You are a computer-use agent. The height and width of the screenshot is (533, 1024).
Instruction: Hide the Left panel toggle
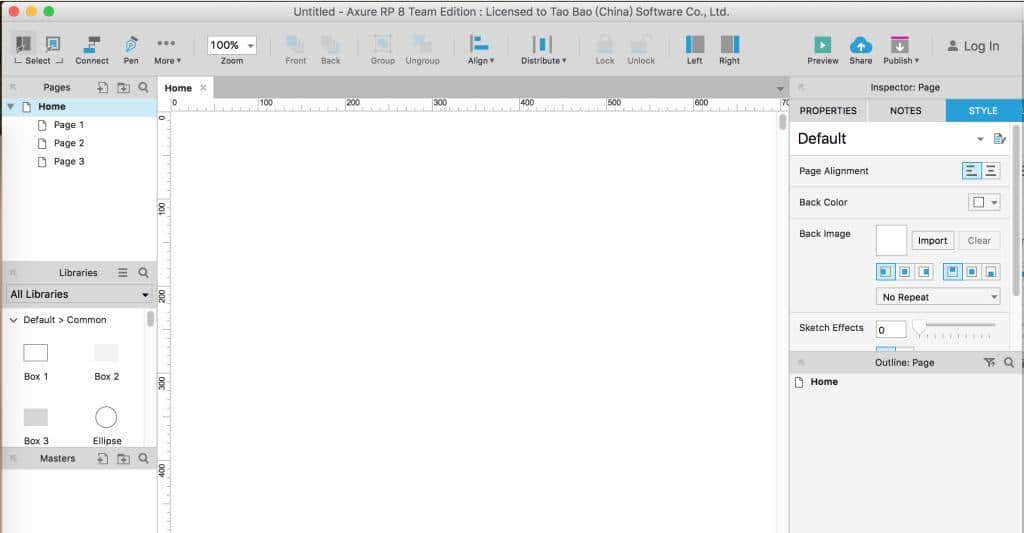click(694, 46)
